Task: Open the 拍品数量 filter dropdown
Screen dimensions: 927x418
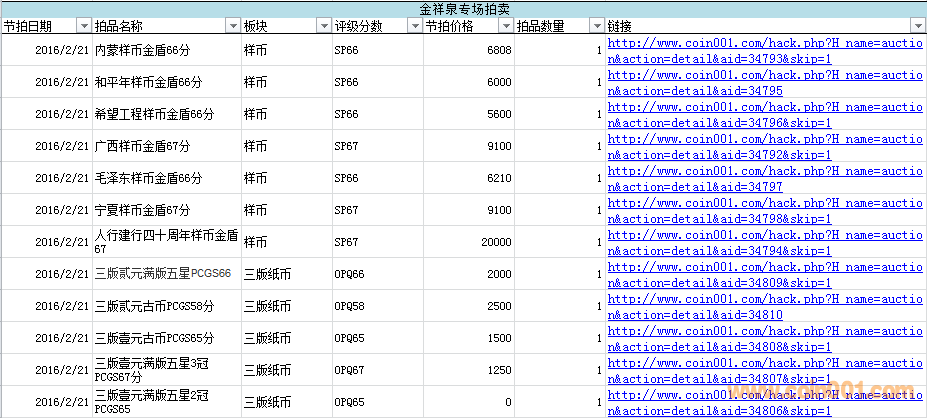Action: coord(597,26)
